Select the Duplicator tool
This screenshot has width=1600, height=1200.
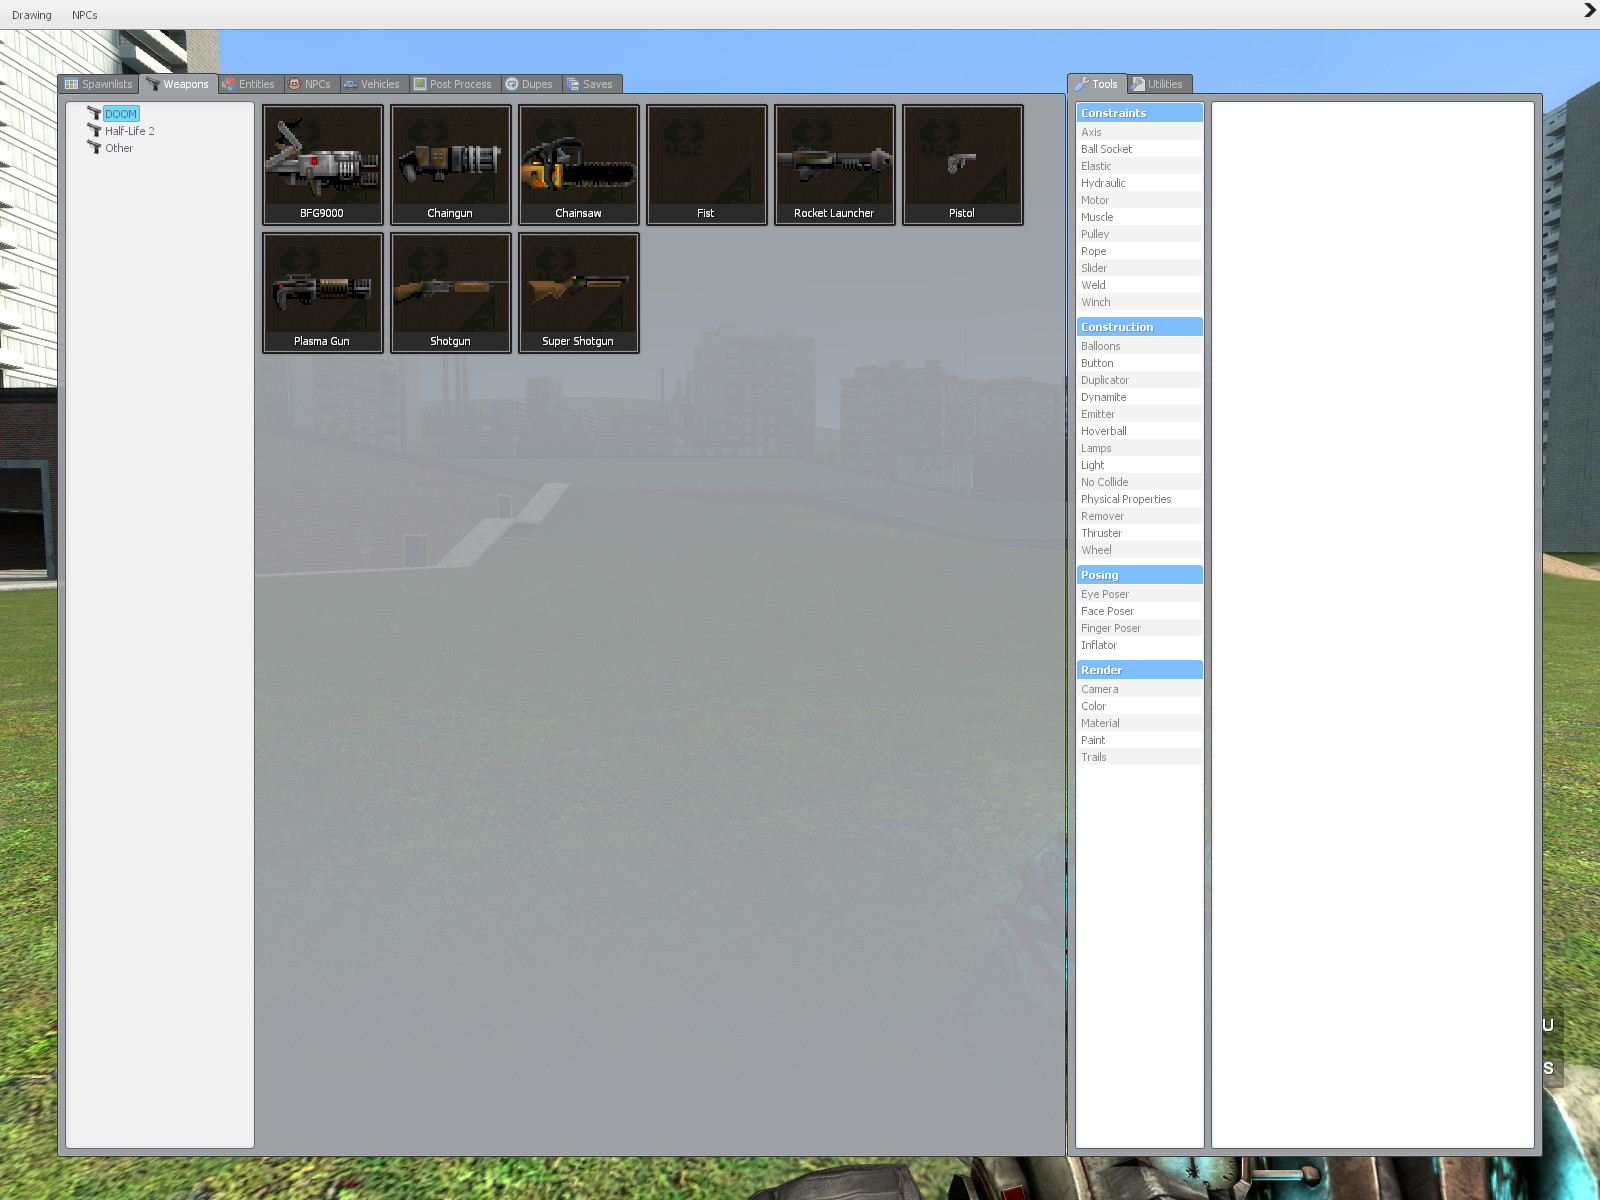click(x=1140, y=380)
